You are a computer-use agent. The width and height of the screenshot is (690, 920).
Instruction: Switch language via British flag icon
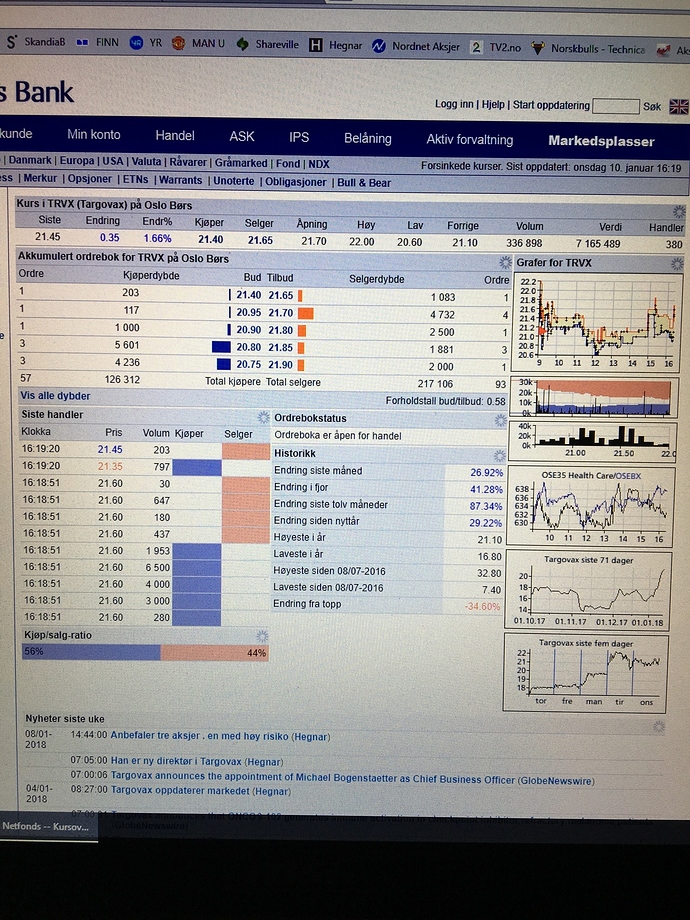point(679,107)
